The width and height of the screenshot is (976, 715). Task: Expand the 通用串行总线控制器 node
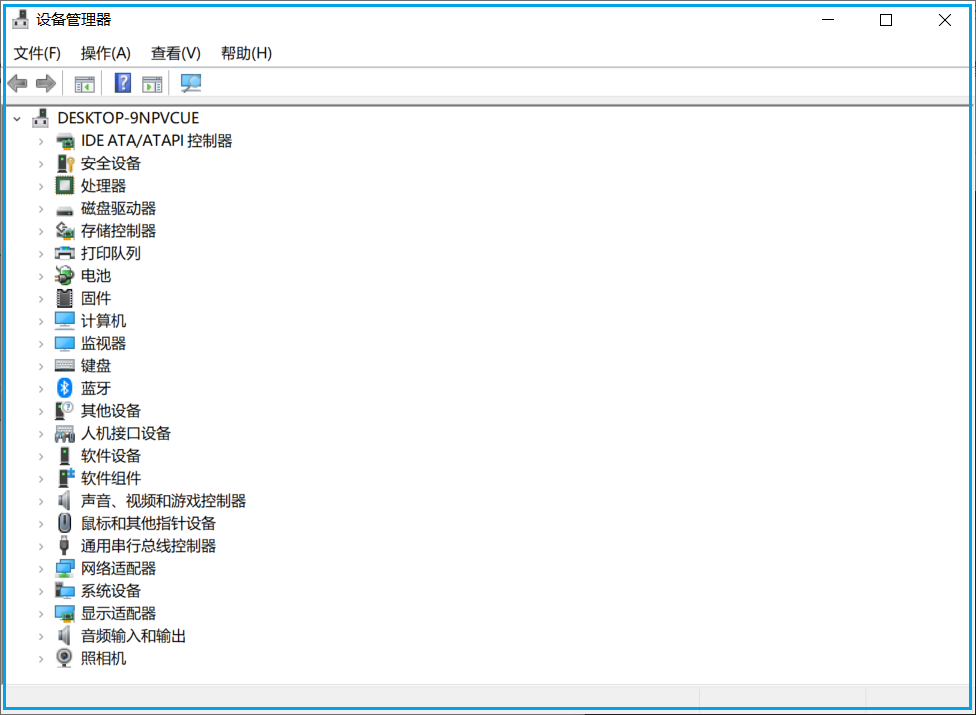point(40,545)
